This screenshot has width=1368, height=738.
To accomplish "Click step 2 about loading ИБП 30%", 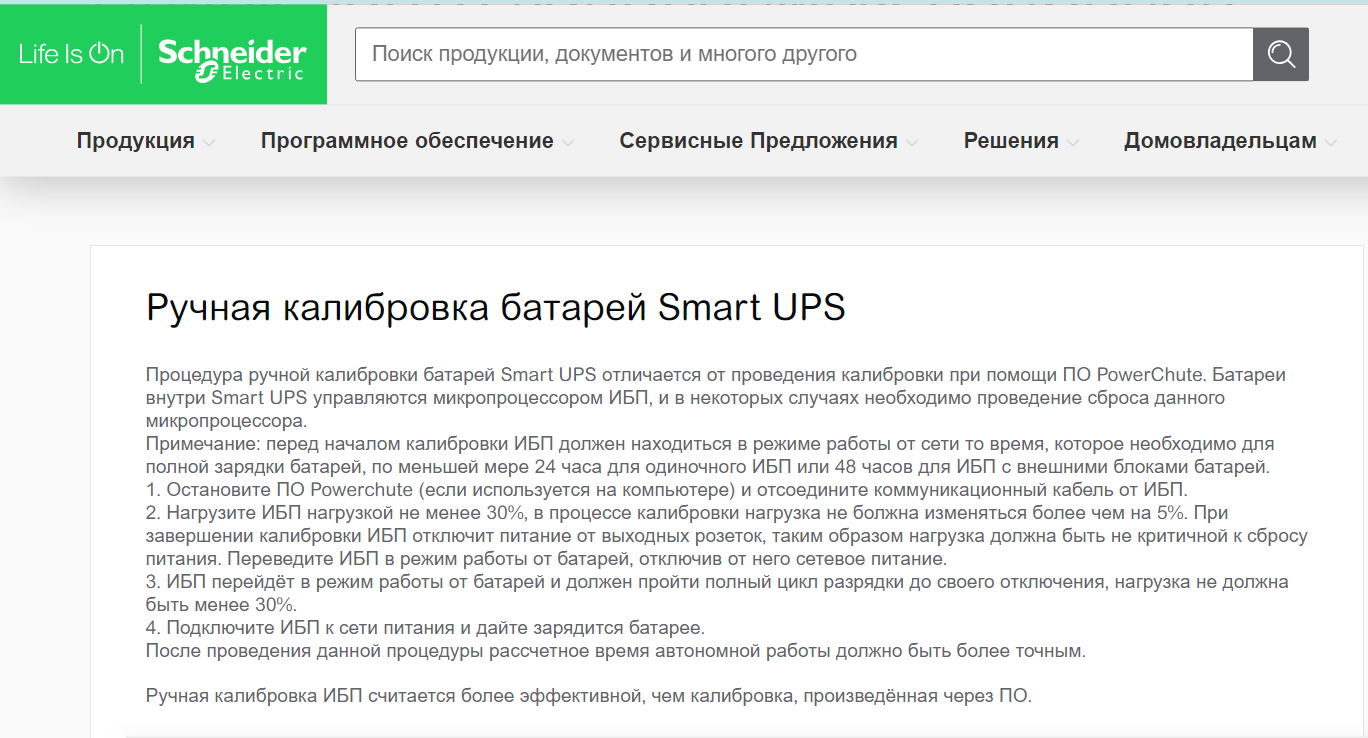I will coord(727,536).
